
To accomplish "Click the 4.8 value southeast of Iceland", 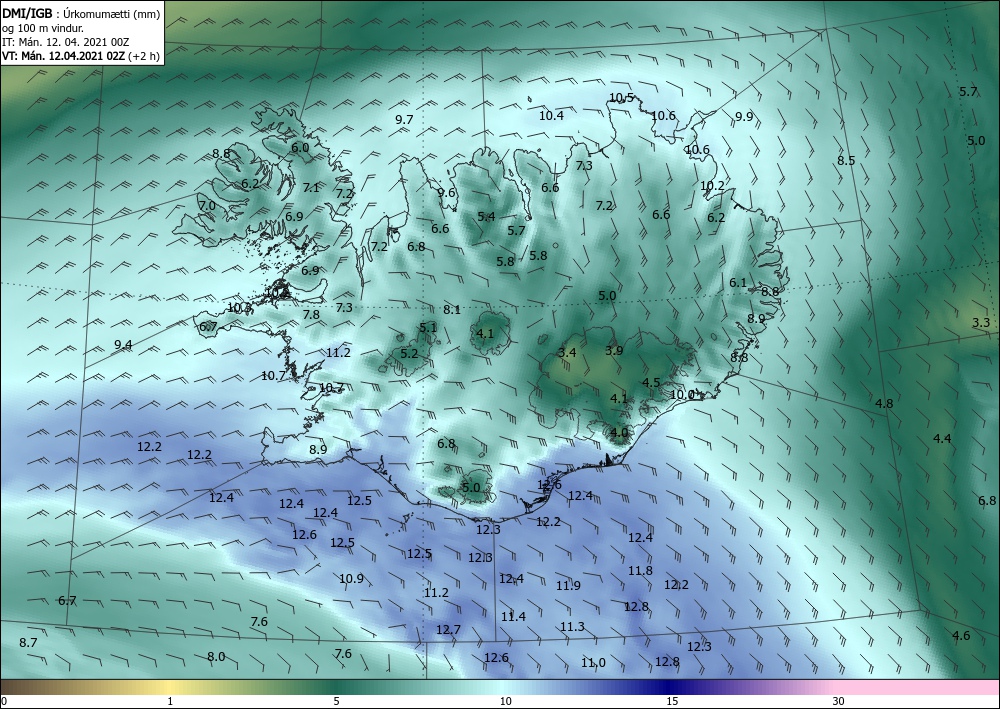I will coord(884,404).
